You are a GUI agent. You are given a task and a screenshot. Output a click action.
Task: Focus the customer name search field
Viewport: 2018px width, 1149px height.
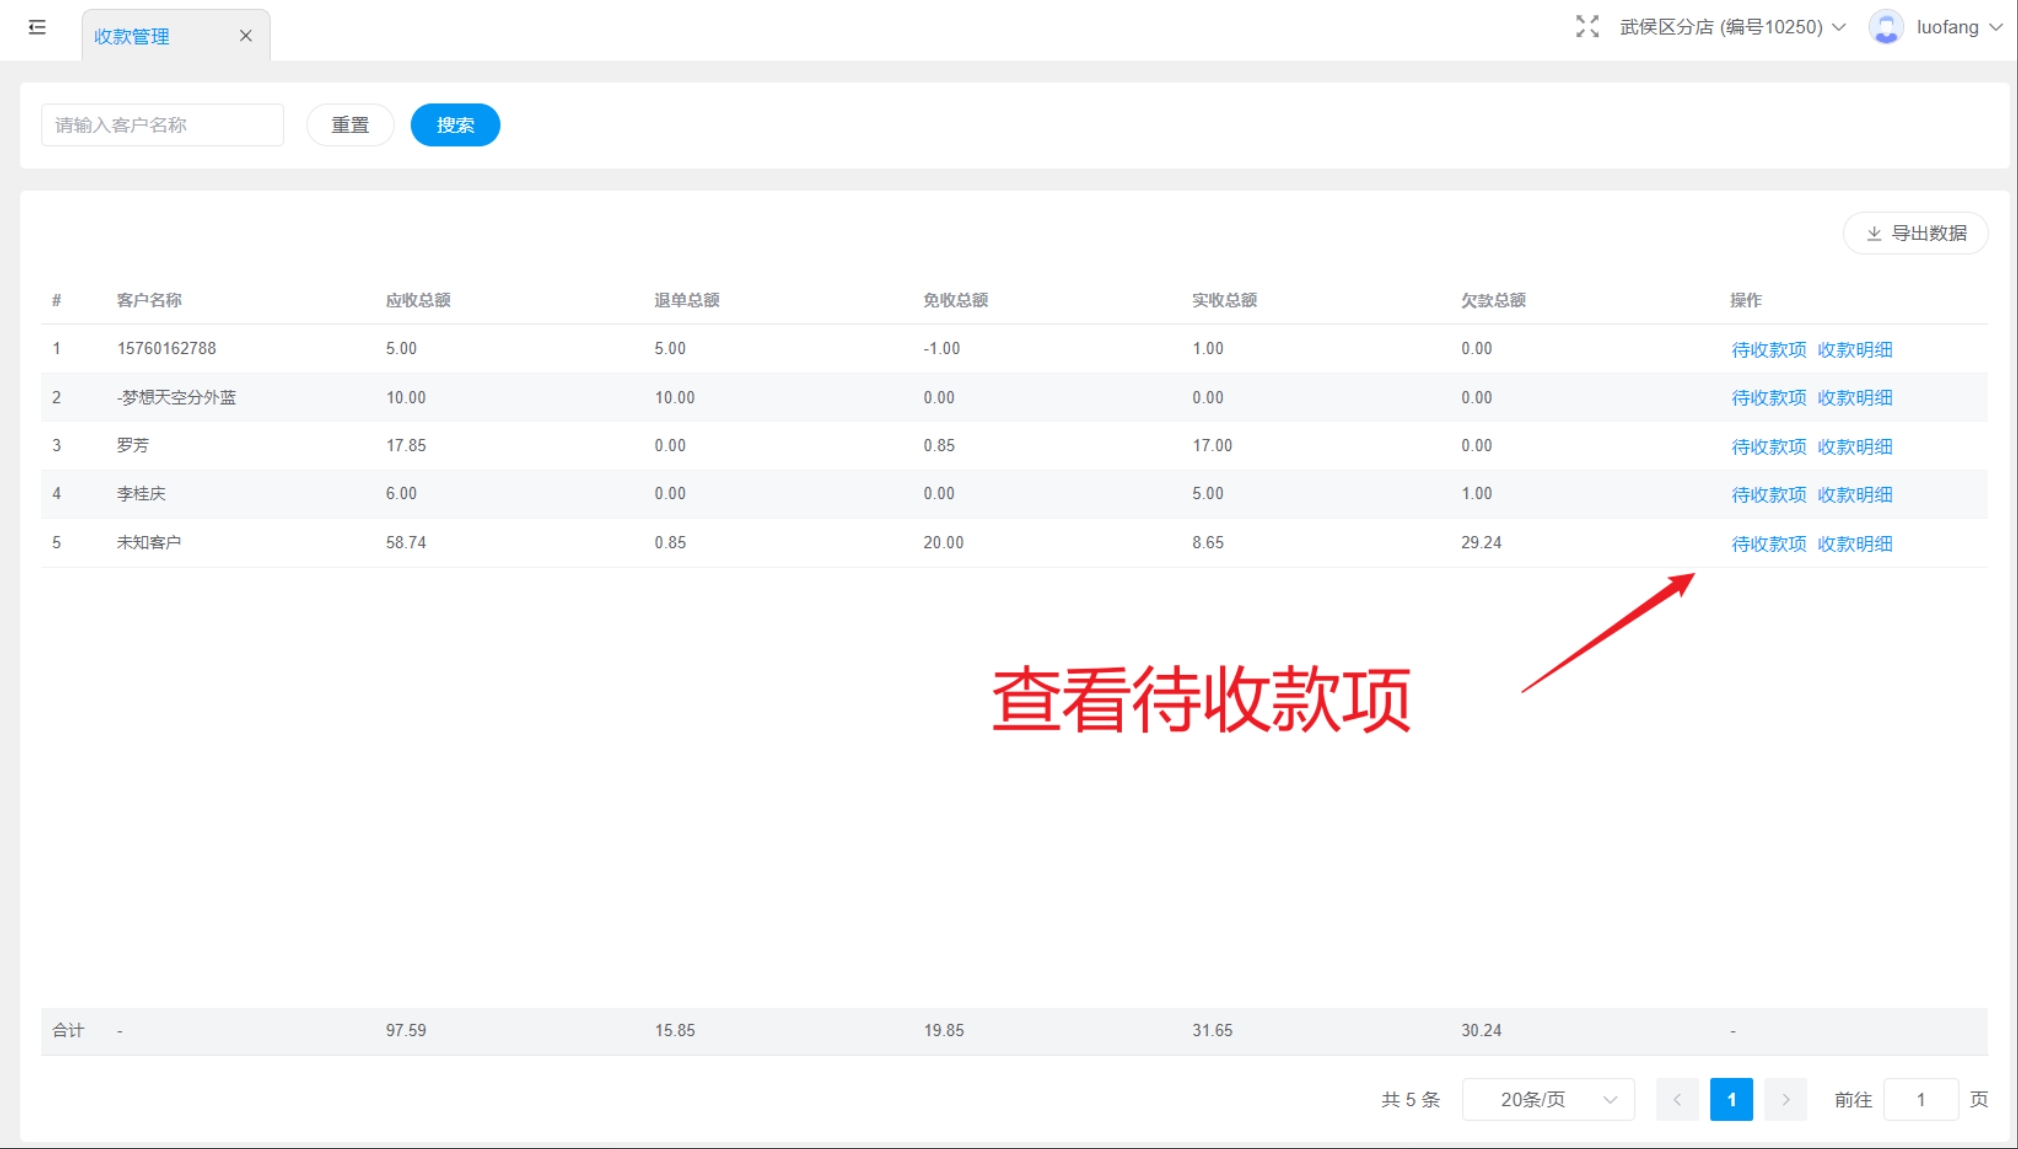[162, 125]
